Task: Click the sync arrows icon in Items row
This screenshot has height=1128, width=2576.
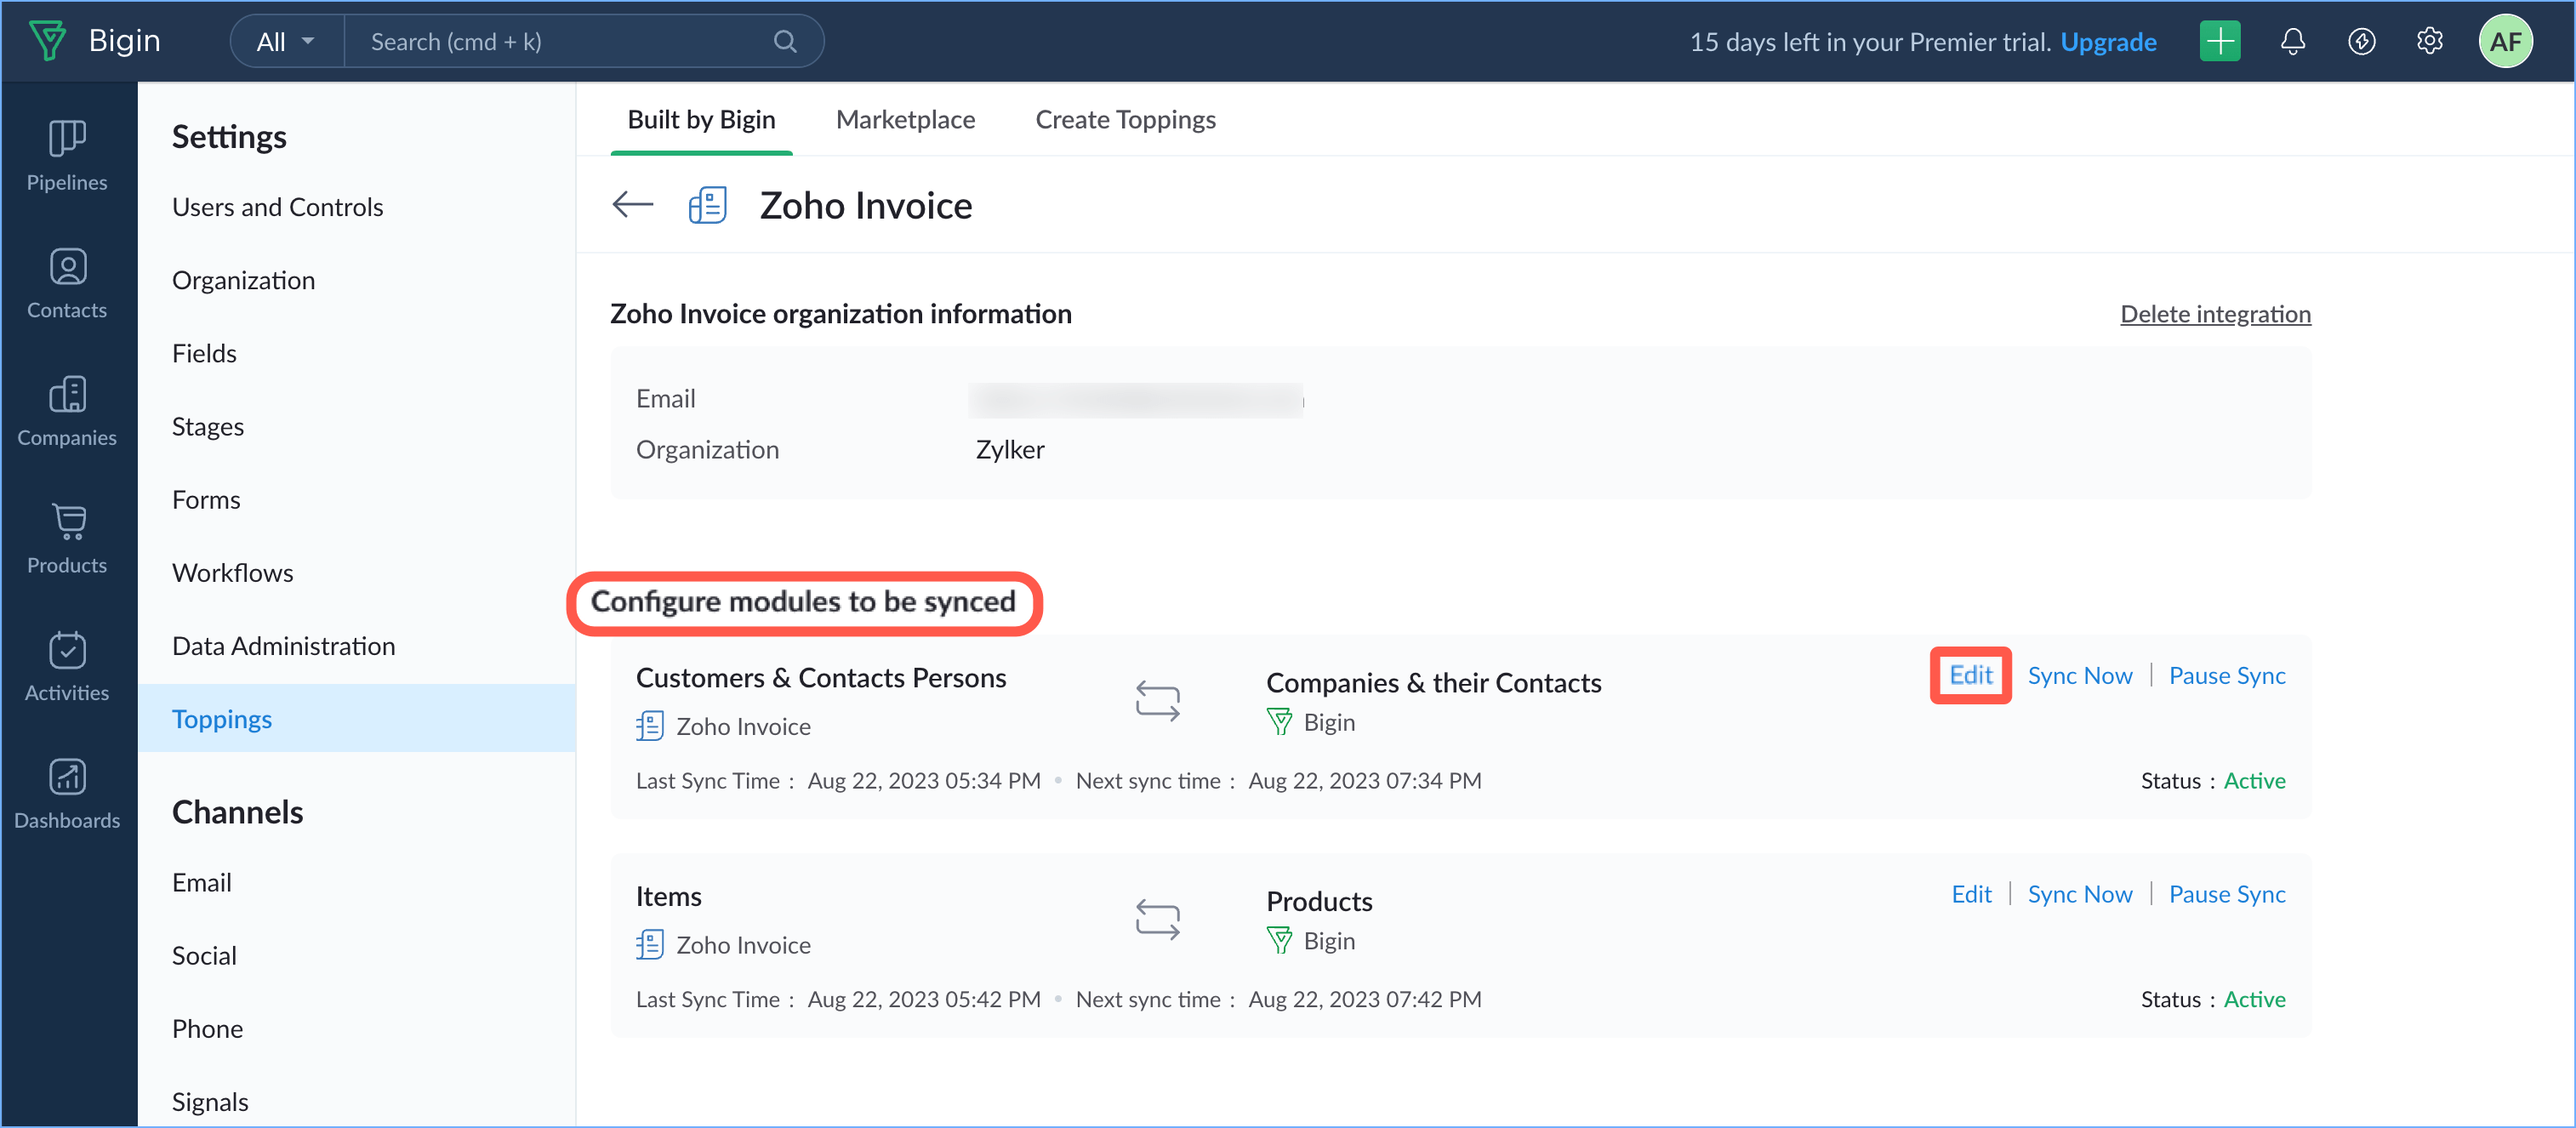Action: [x=1157, y=919]
